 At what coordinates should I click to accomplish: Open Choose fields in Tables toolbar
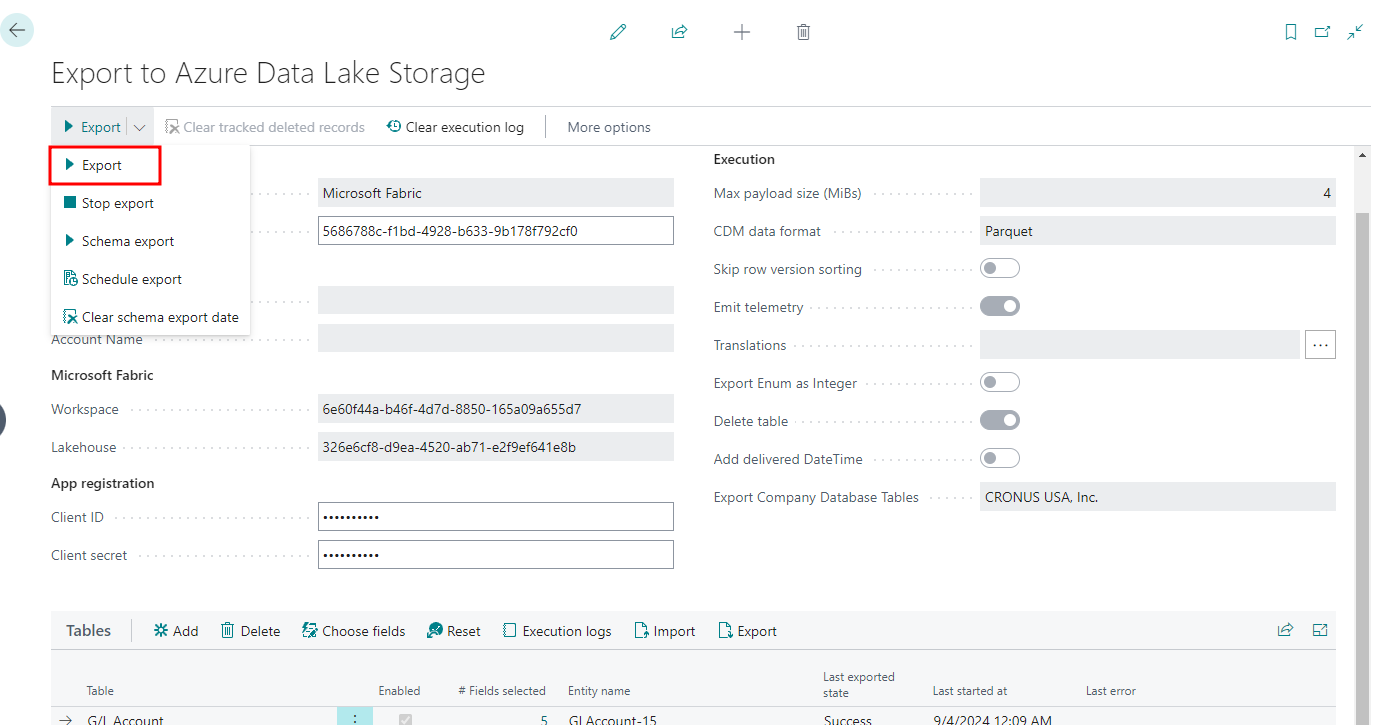(354, 631)
